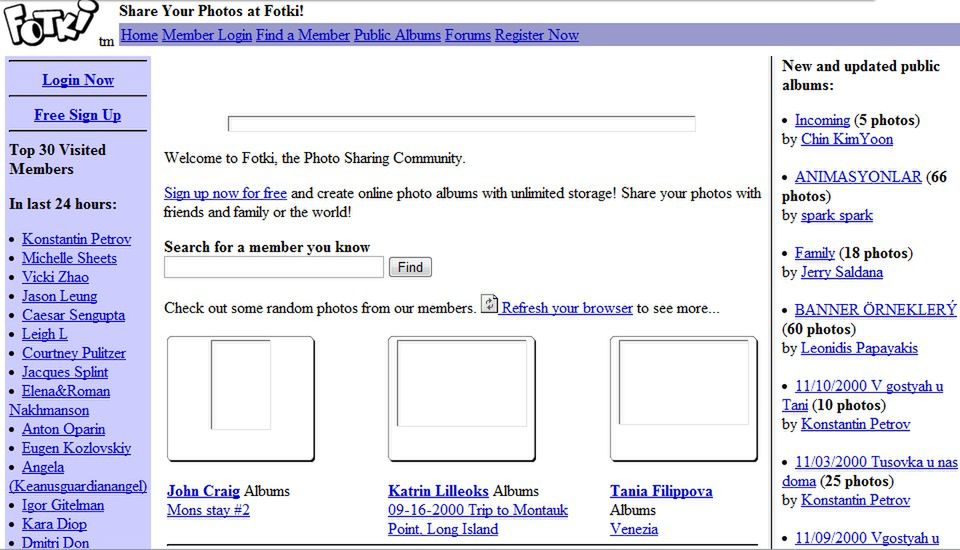Open the Mons stay #2 album
960x550 pixels.
click(208, 510)
